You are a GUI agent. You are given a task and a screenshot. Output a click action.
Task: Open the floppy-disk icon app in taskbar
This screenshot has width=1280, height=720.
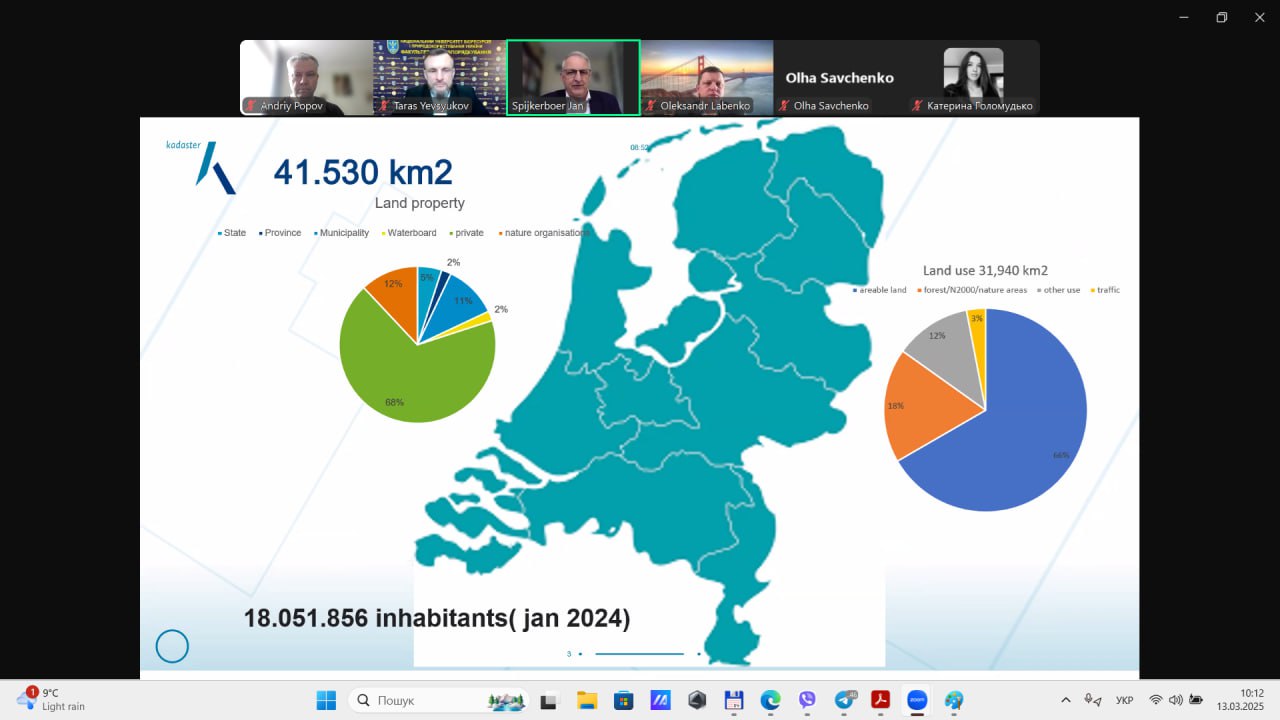[733, 700]
